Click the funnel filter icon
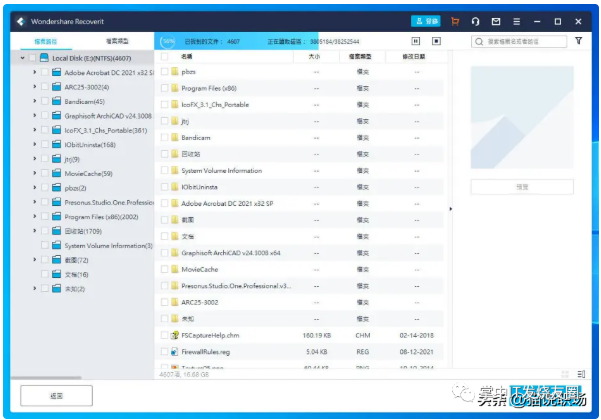The height and width of the screenshot is (420, 601). click(579, 41)
